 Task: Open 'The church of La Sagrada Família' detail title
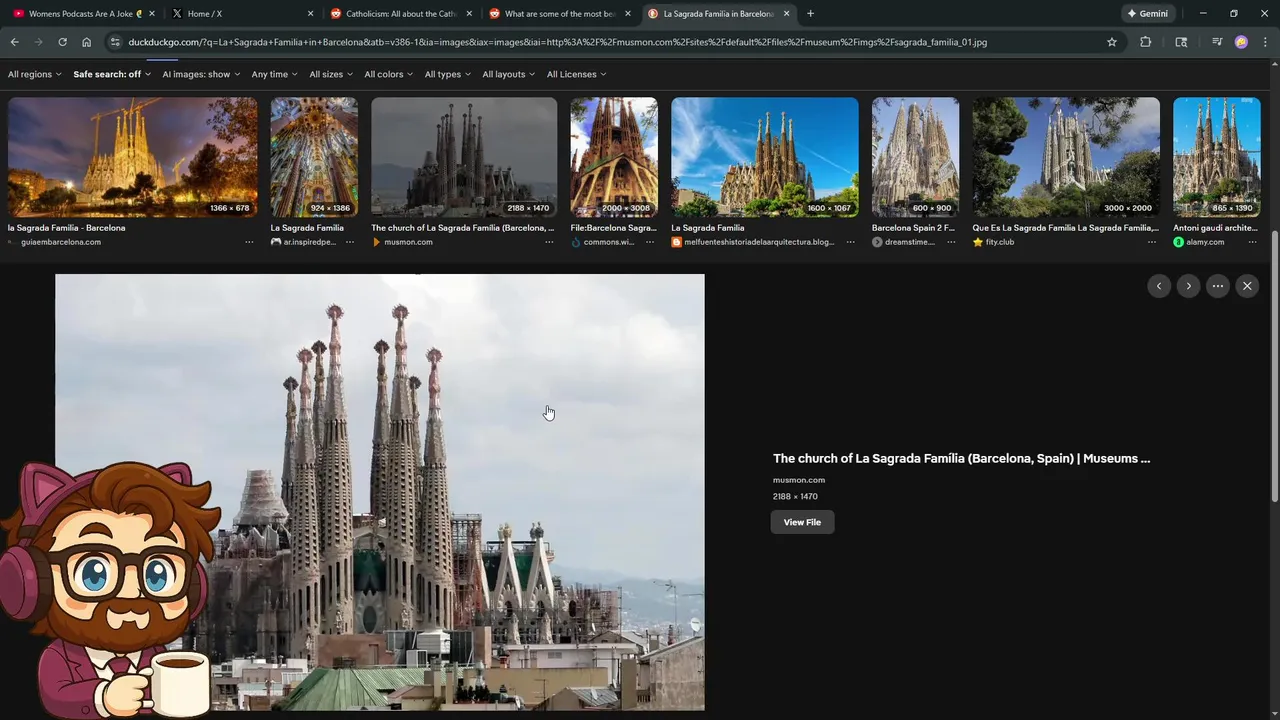click(x=961, y=458)
